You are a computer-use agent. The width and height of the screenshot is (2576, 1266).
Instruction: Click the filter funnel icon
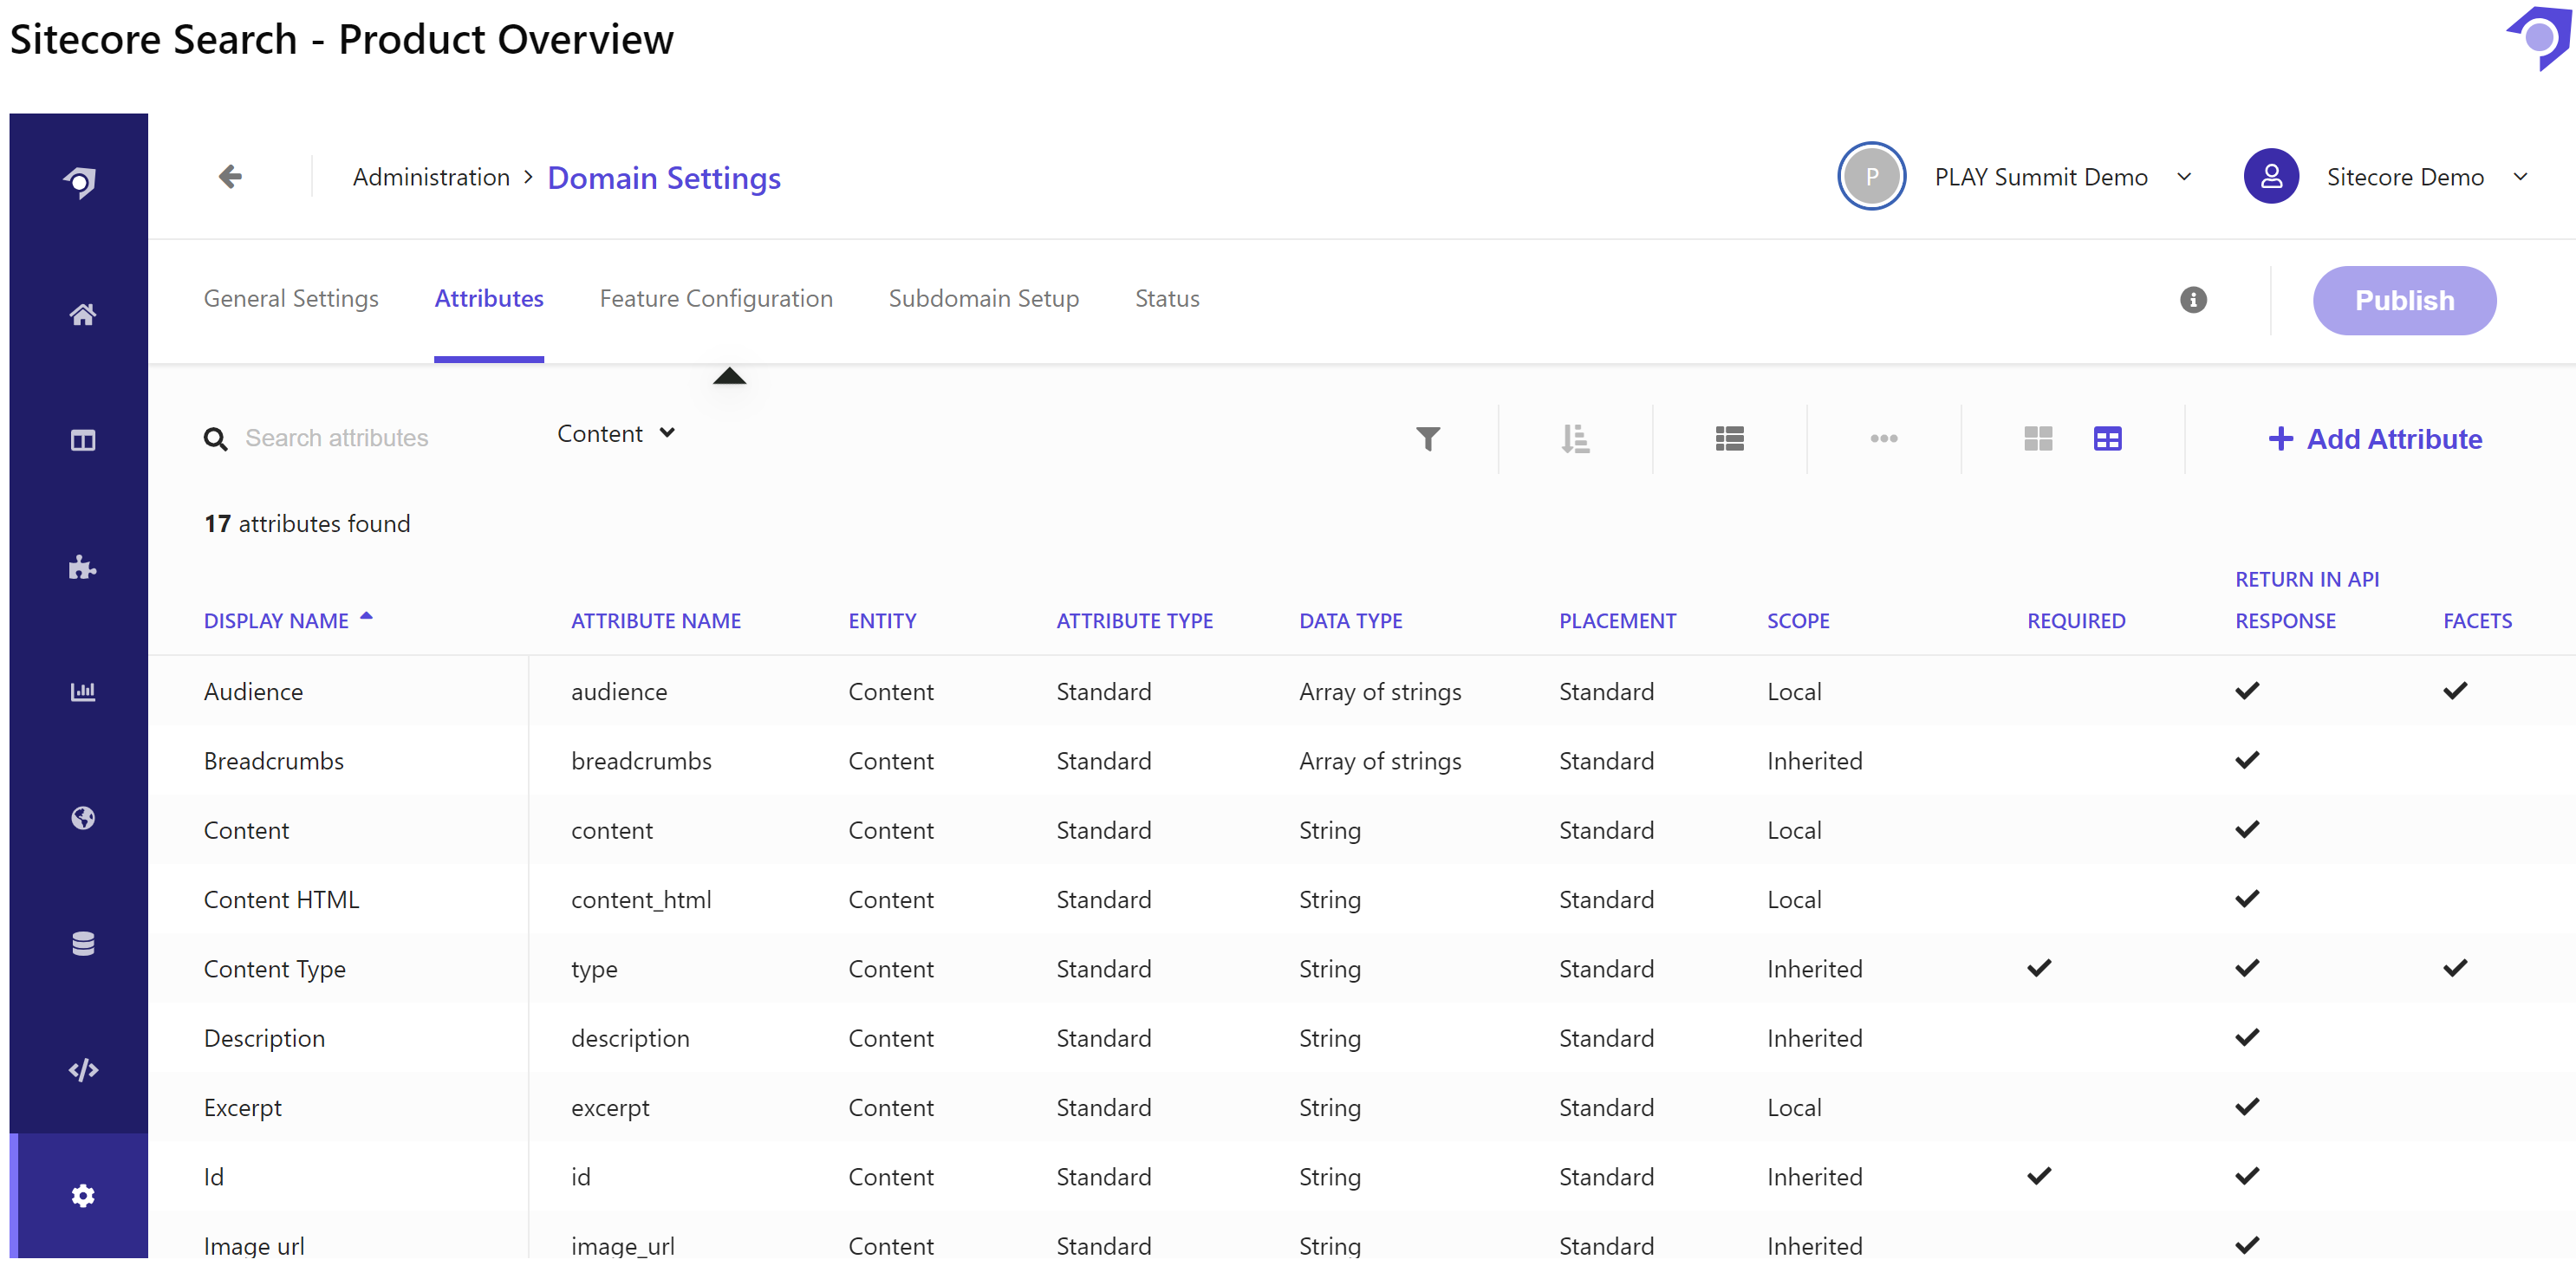coord(1427,438)
